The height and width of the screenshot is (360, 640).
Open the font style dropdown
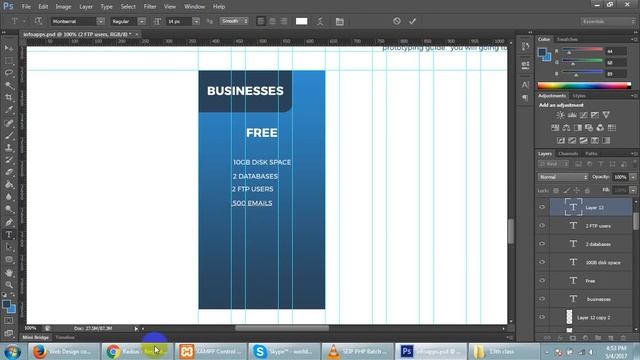tap(142, 21)
